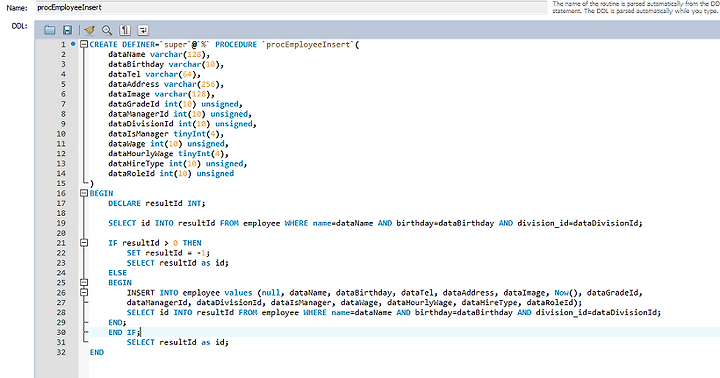Click line number 19 in the gutter
The image size is (720, 378).
point(61,223)
